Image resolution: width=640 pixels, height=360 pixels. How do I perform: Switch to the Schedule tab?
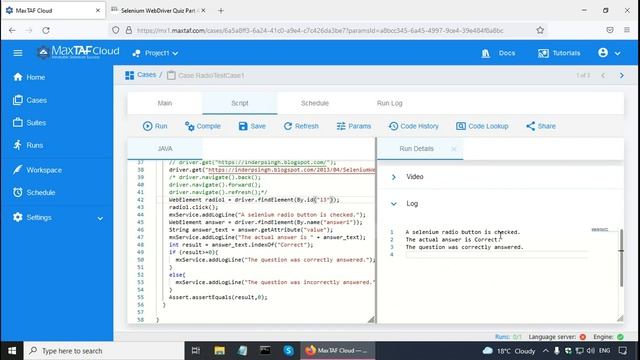pyautogui.click(x=315, y=103)
